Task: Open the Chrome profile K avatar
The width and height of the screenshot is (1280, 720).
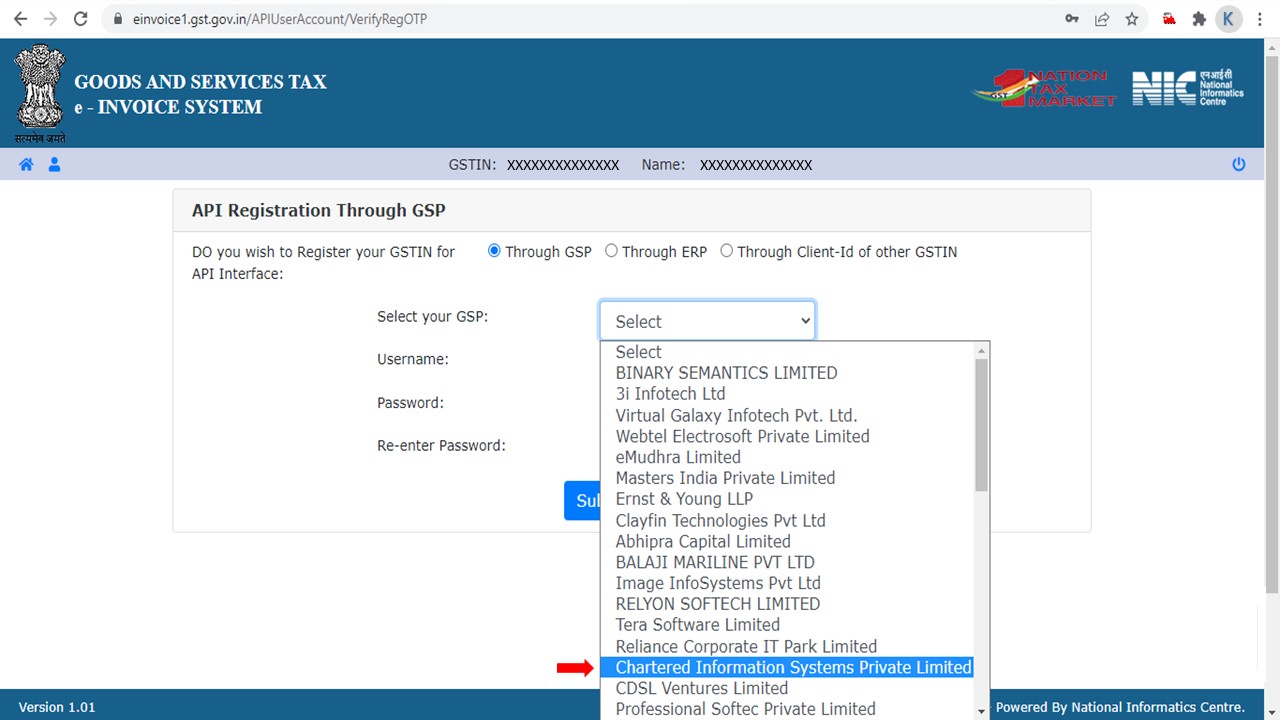Action: click(x=1229, y=19)
